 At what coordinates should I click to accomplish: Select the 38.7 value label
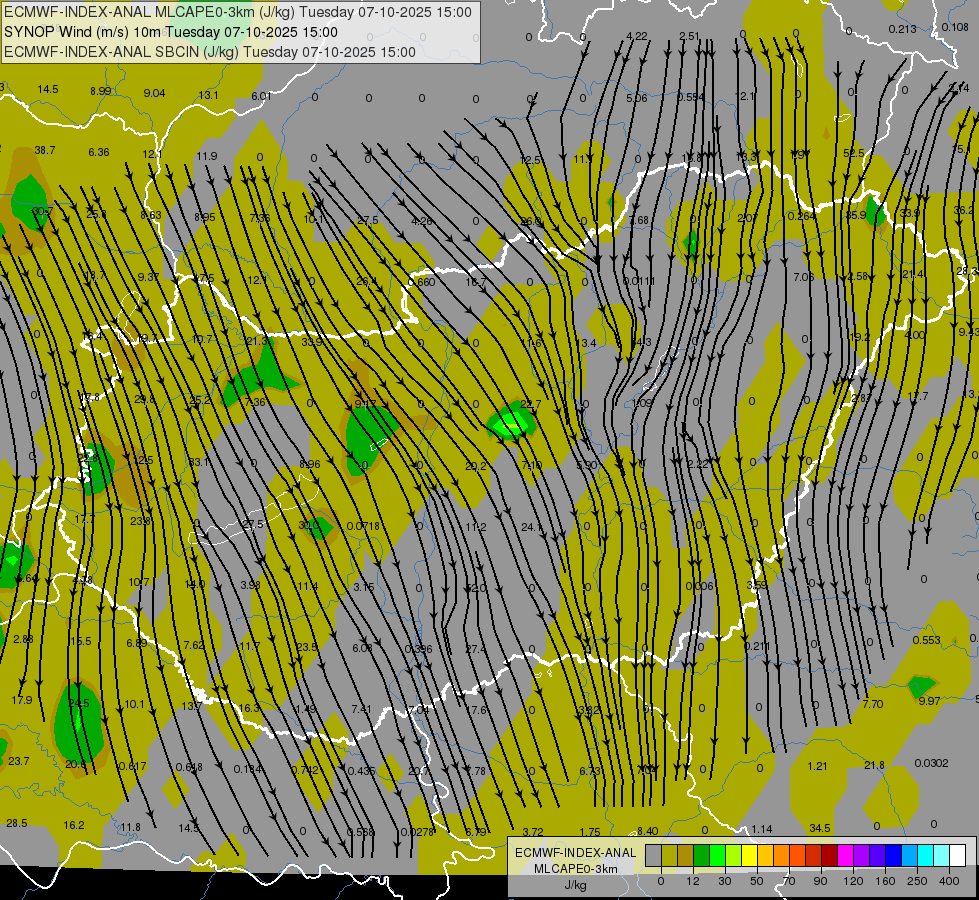tap(45, 150)
